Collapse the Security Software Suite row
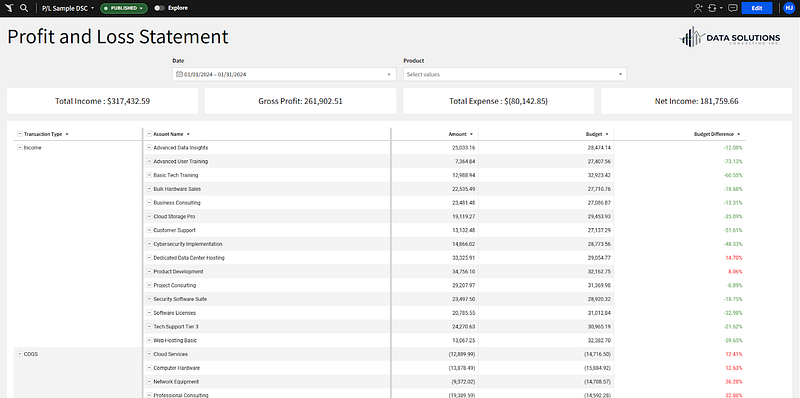The image size is (800, 398). pyautogui.click(x=149, y=299)
